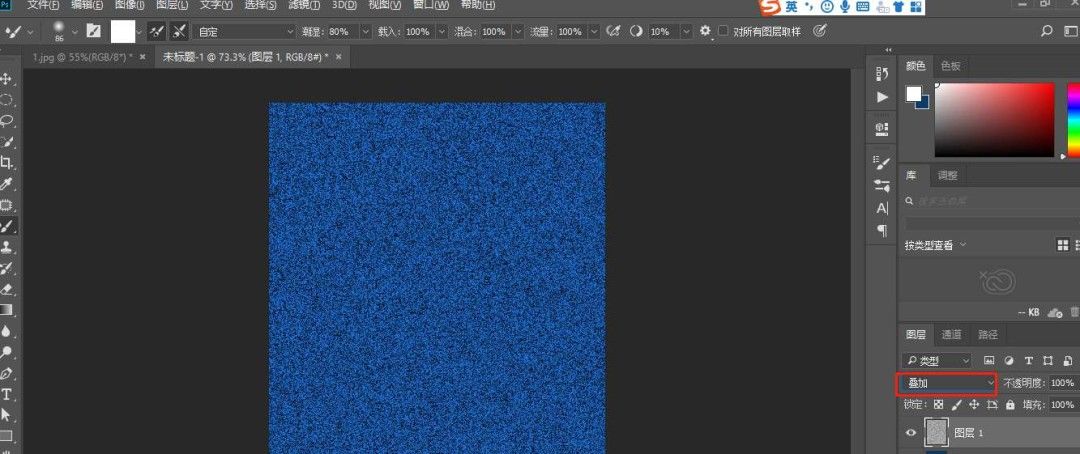The height and width of the screenshot is (454, 1080).
Task: Open the Paragraph panel icon
Action: [x=881, y=231]
